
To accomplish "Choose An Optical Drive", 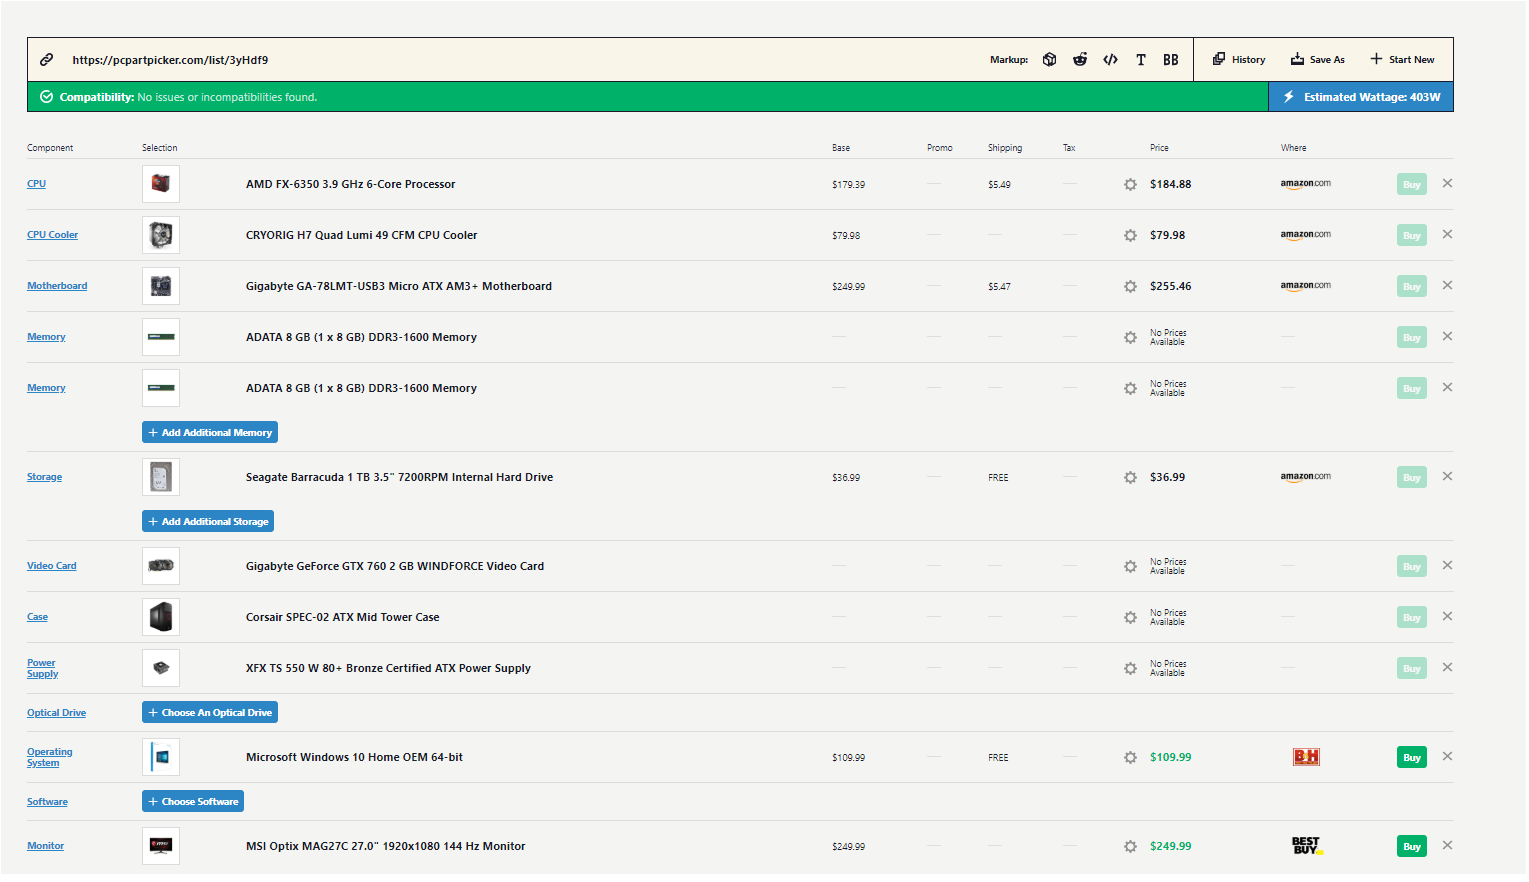I will pos(210,713).
